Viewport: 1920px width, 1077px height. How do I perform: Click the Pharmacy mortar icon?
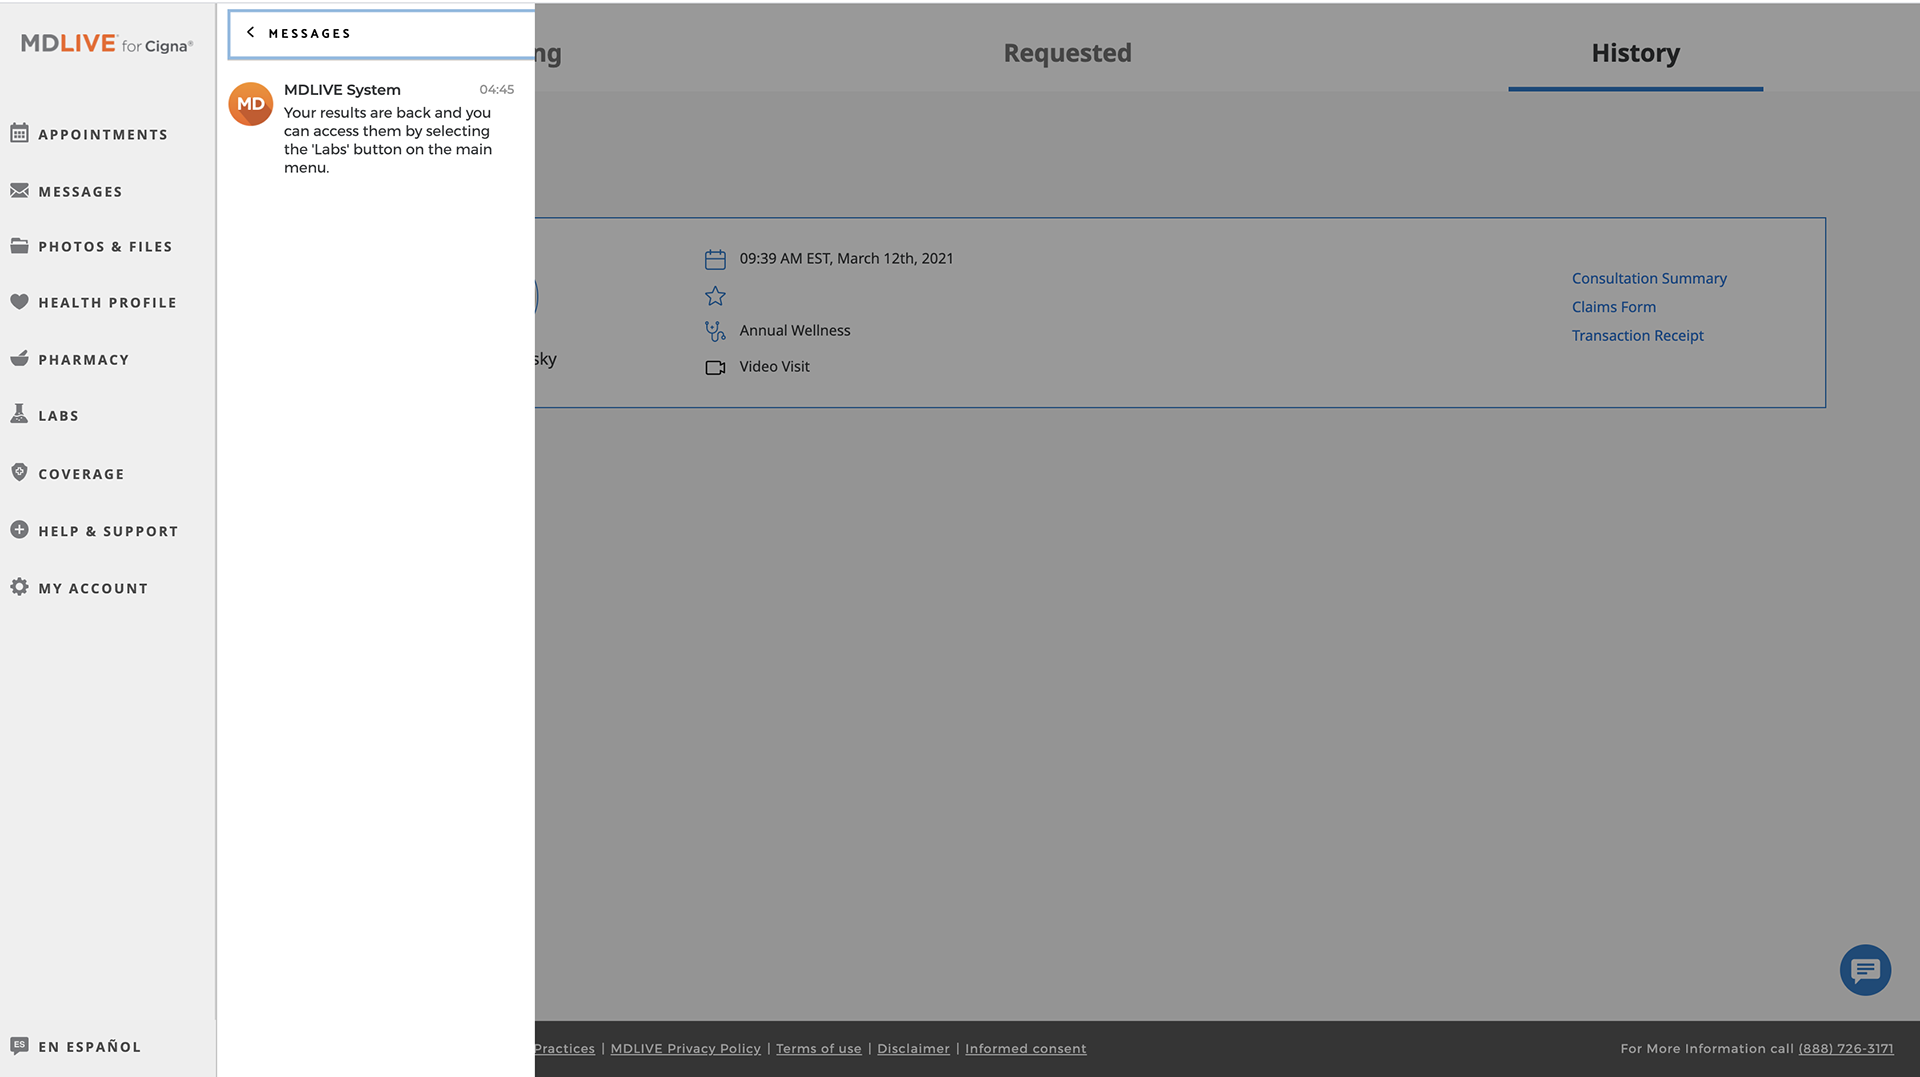[x=19, y=358]
